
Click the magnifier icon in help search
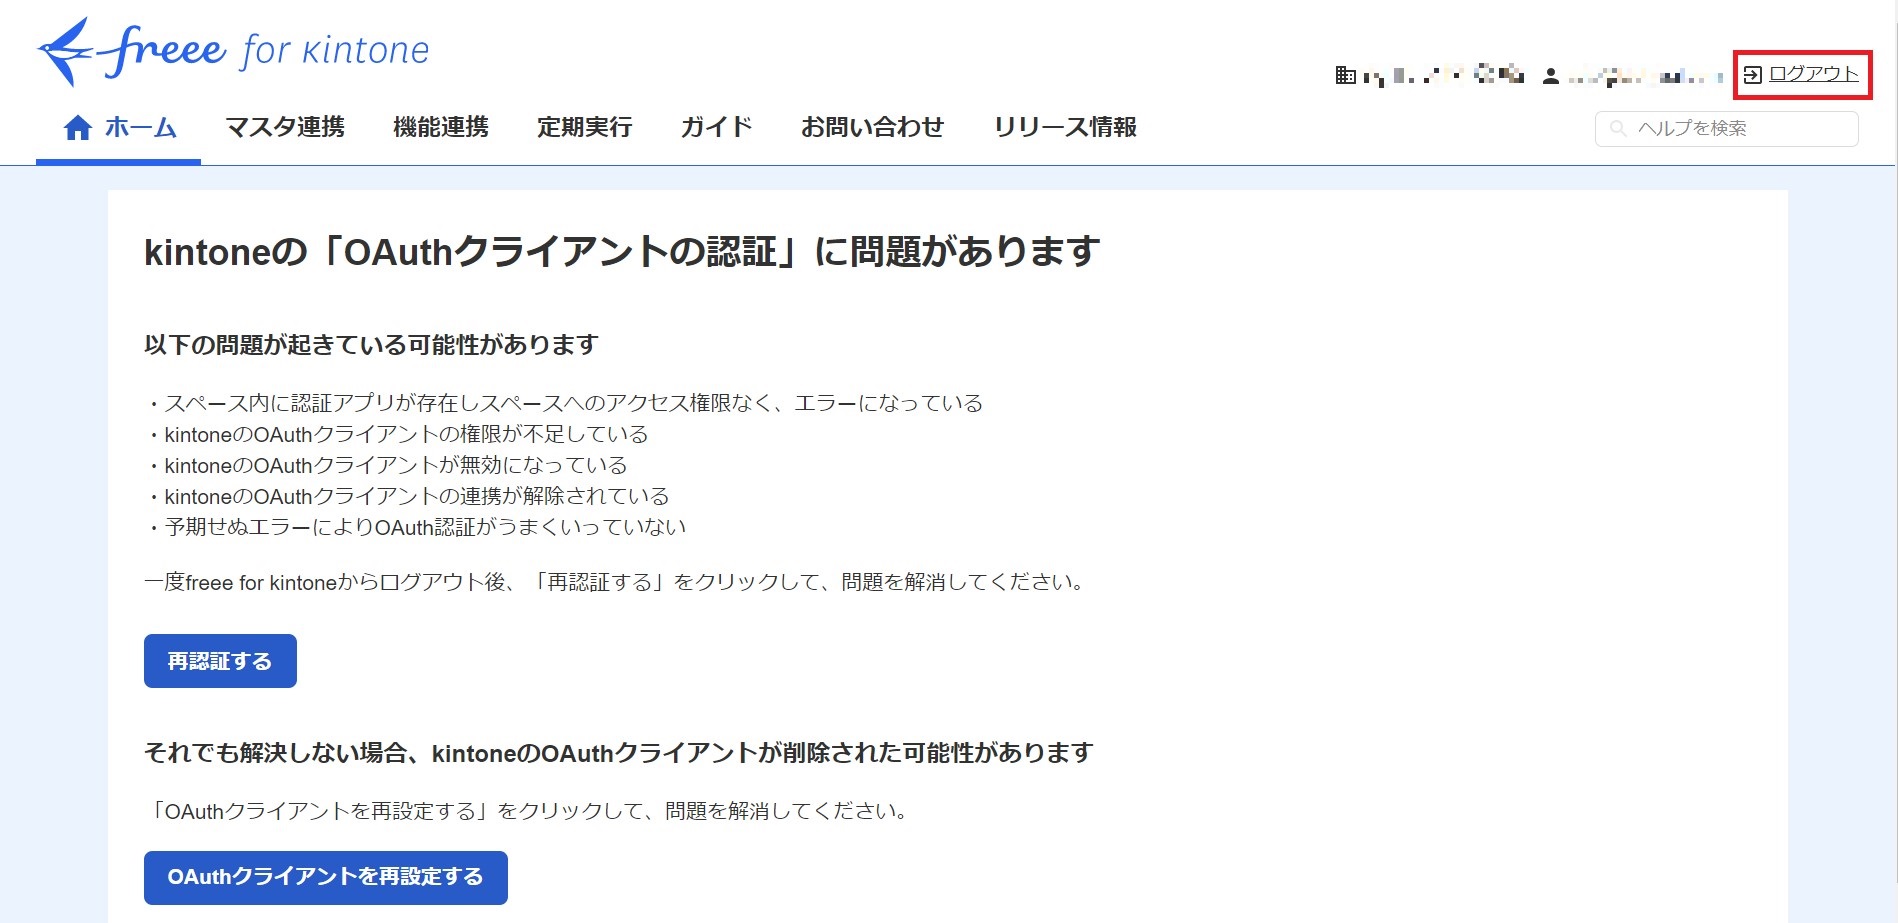[x=1617, y=128]
